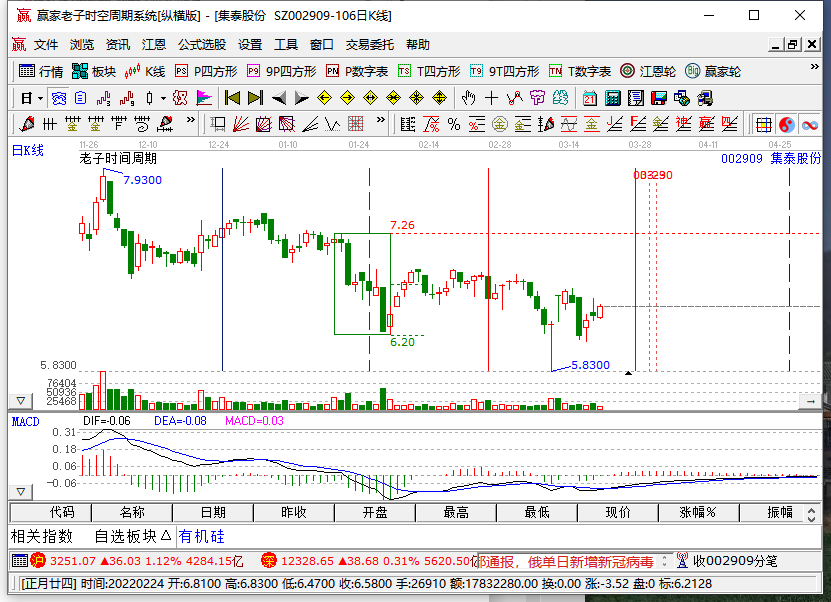The image size is (831, 602).
Task: Open the calendar 21 icon
Action: pyautogui.click(x=589, y=98)
